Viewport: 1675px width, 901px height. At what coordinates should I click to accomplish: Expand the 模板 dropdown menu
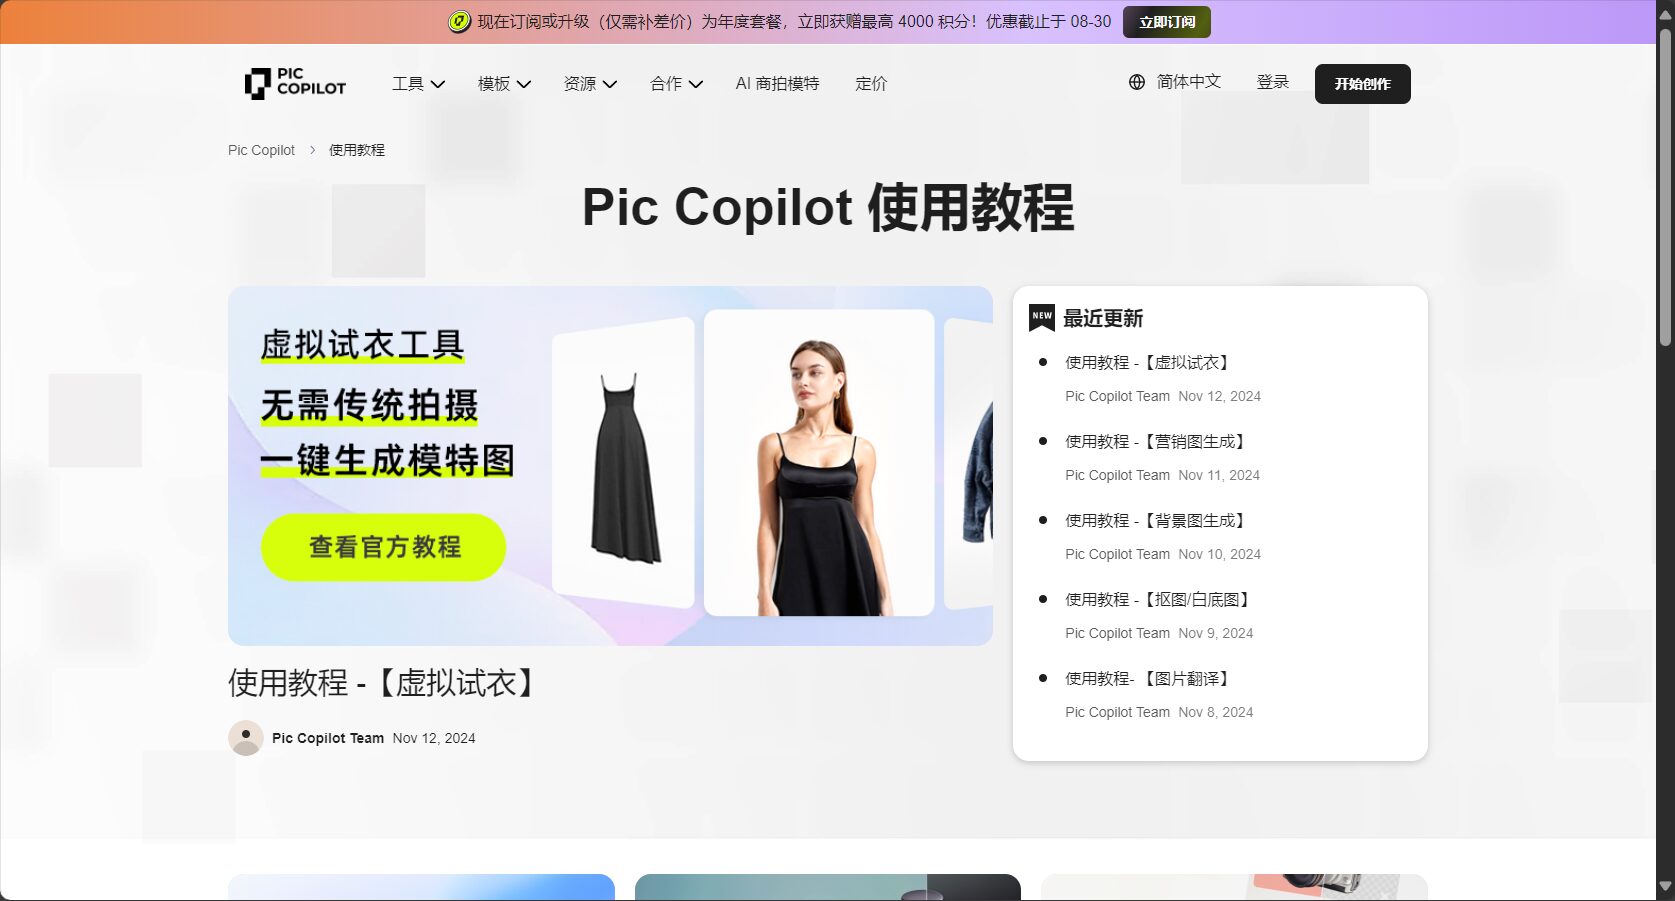coord(504,84)
